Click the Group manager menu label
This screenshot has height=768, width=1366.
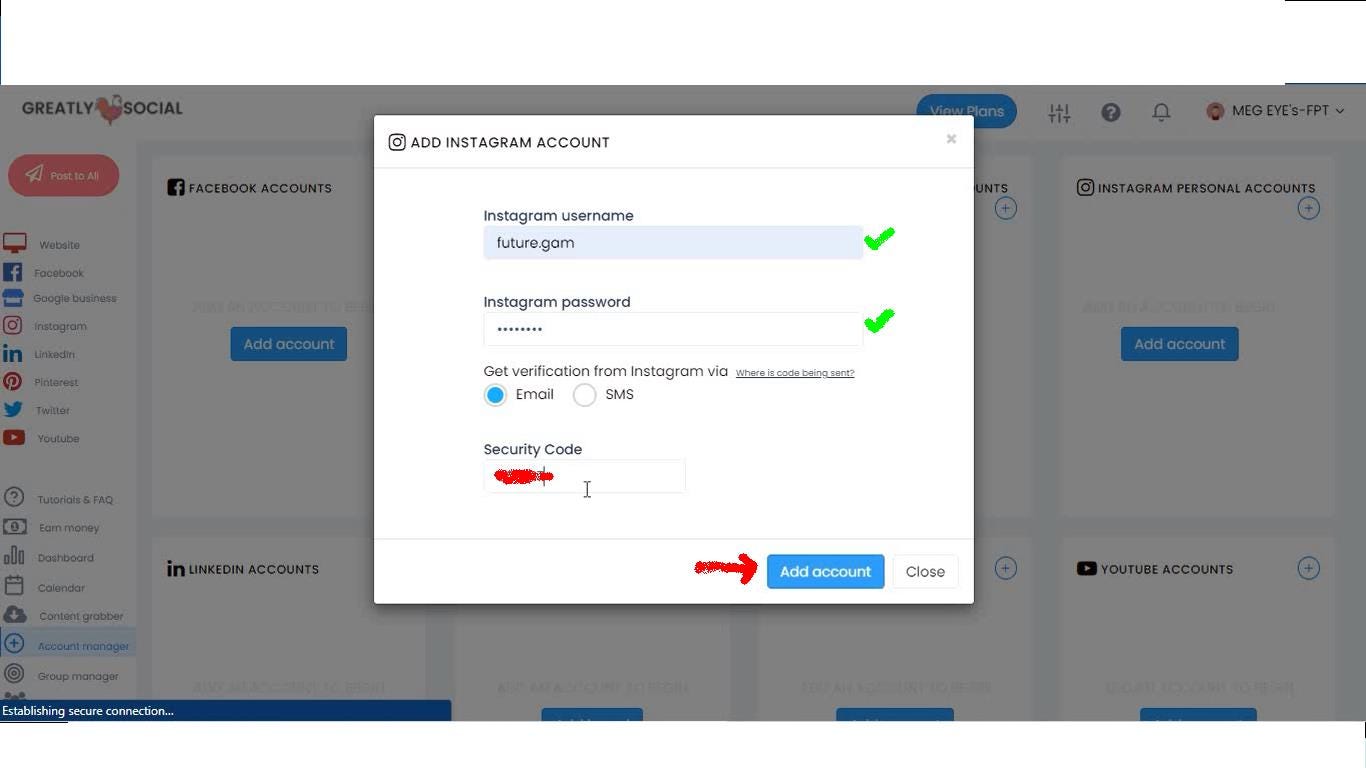pos(78,677)
